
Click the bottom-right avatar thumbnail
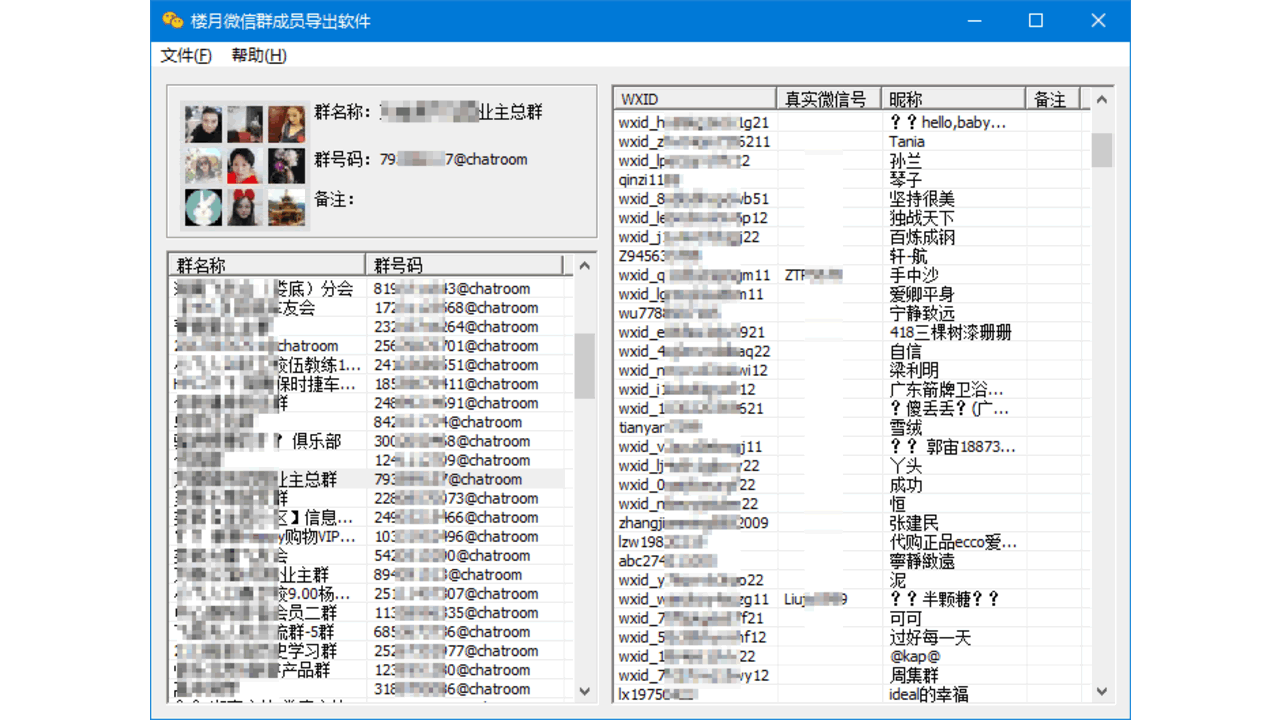(287, 207)
